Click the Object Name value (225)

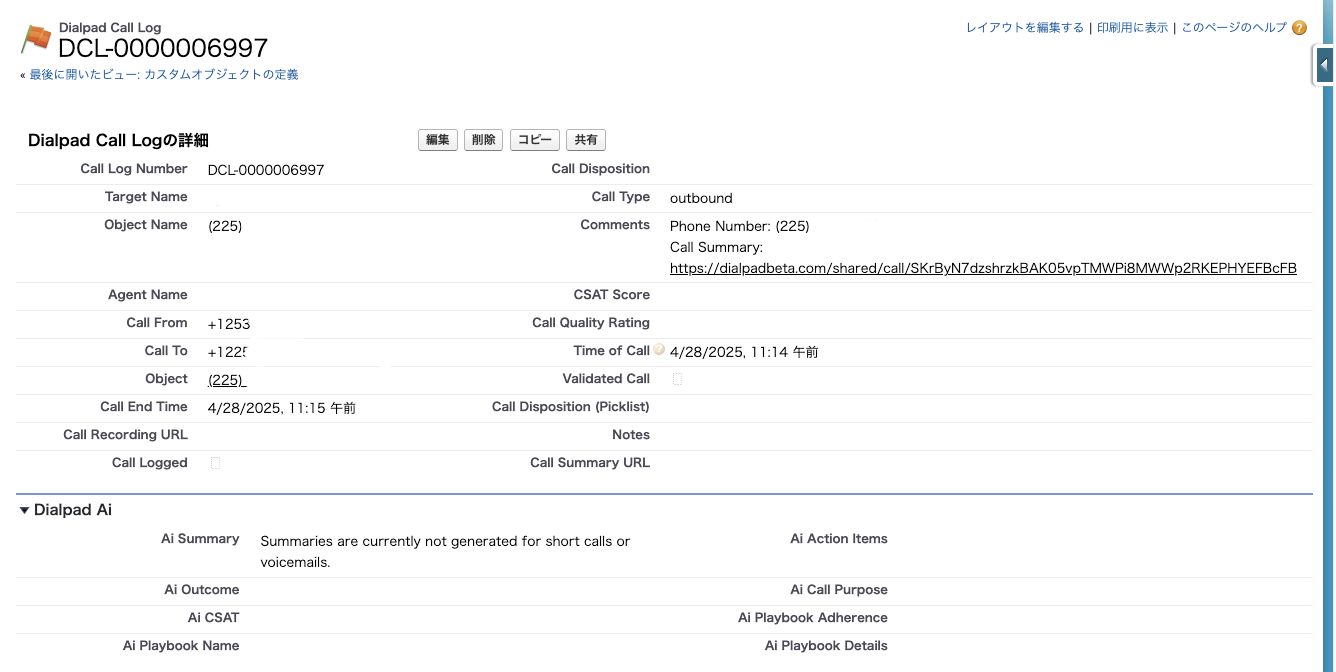(x=225, y=226)
